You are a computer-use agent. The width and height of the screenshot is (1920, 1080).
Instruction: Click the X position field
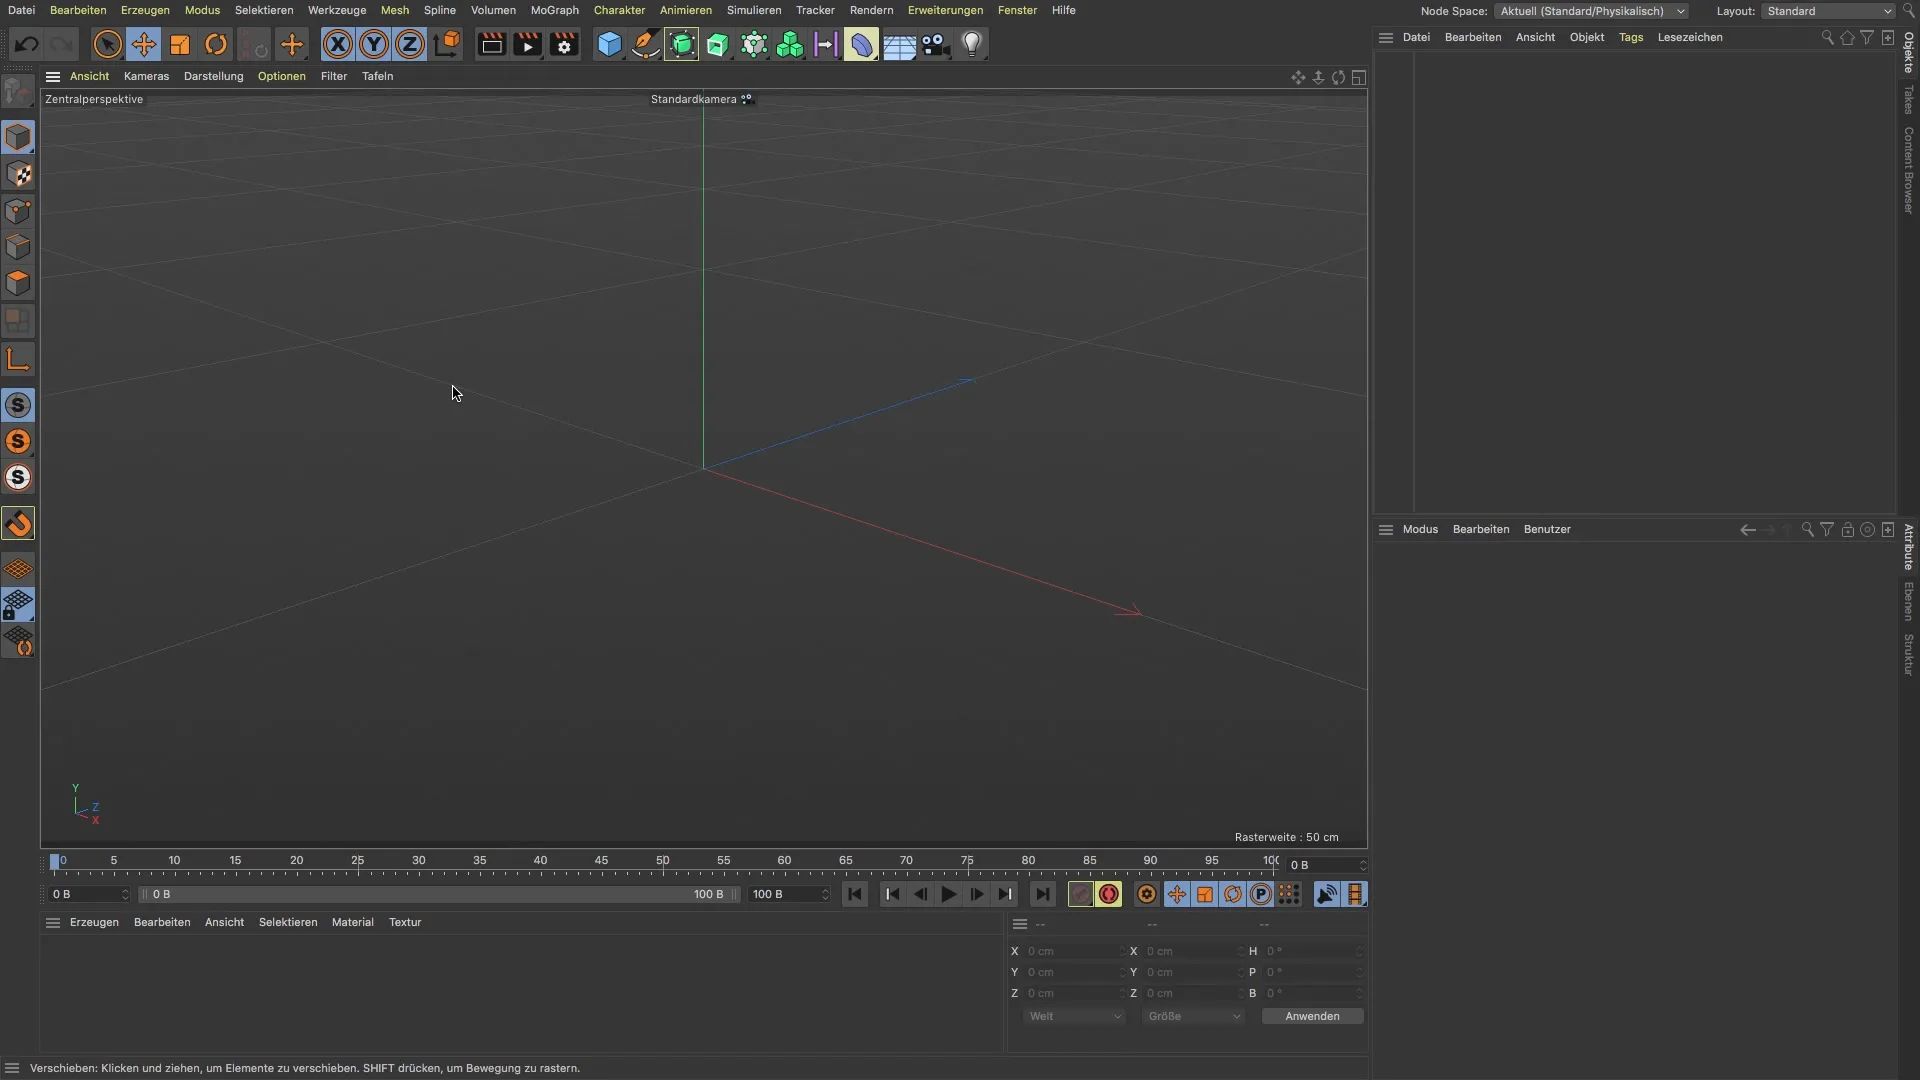tap(1075, 951)
